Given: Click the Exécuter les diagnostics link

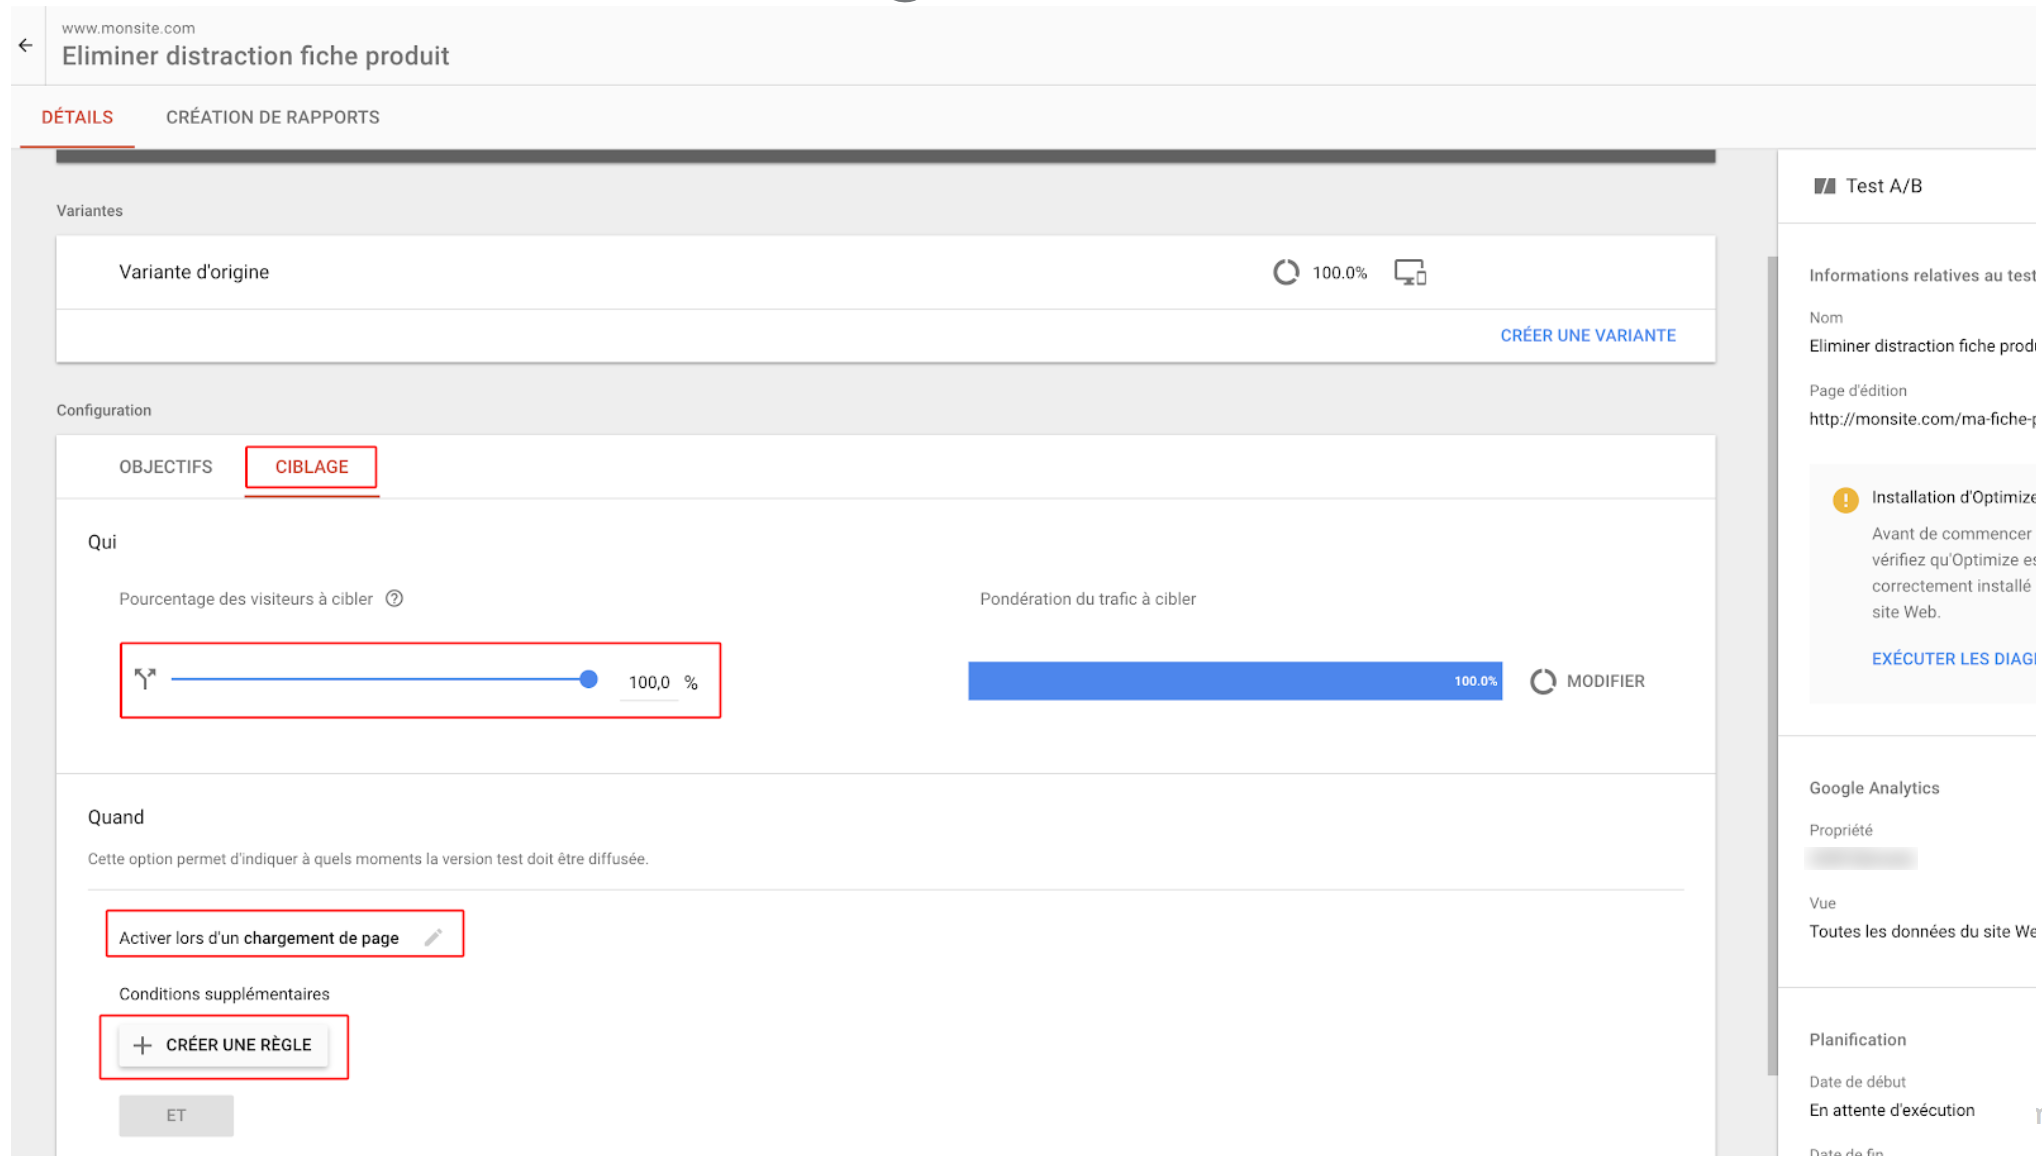Looking at the screenshot, I should click(x=1952, y=659).
